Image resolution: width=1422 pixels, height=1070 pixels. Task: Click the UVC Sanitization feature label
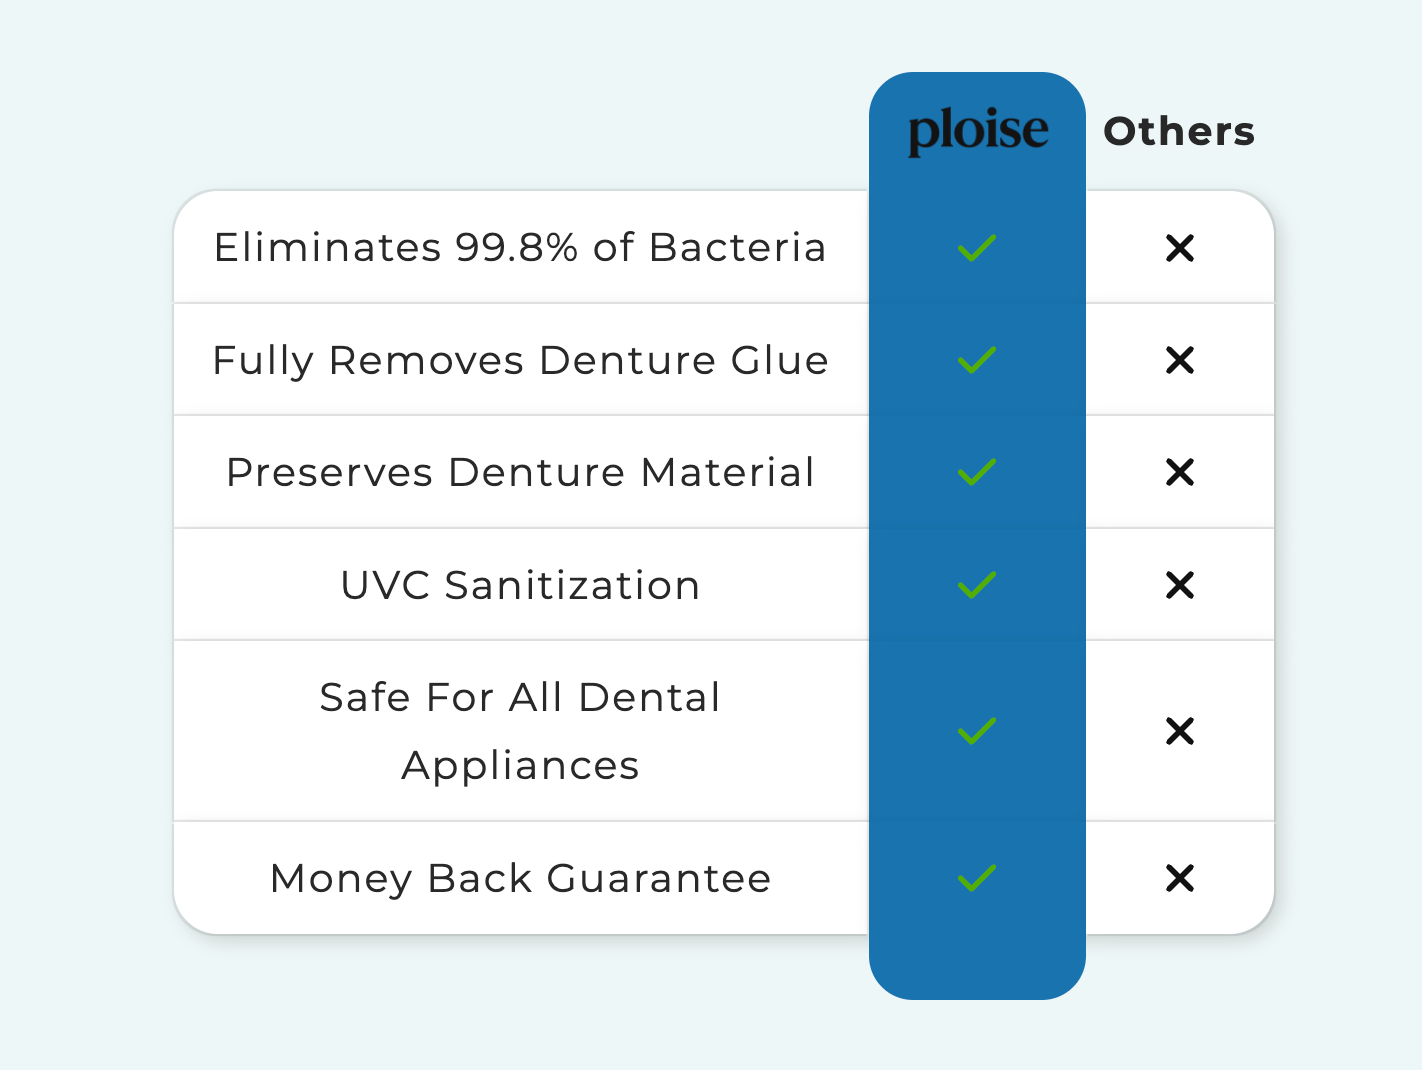[x=520, y=585]
